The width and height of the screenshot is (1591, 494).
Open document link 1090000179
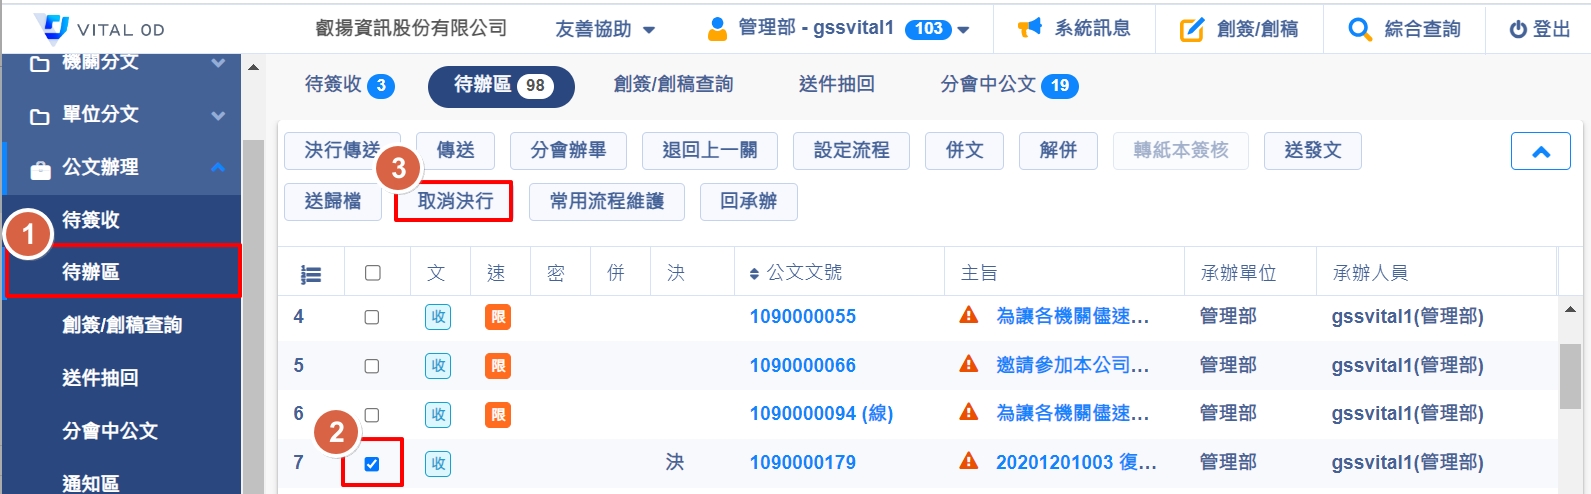click(x=802, y=462)
